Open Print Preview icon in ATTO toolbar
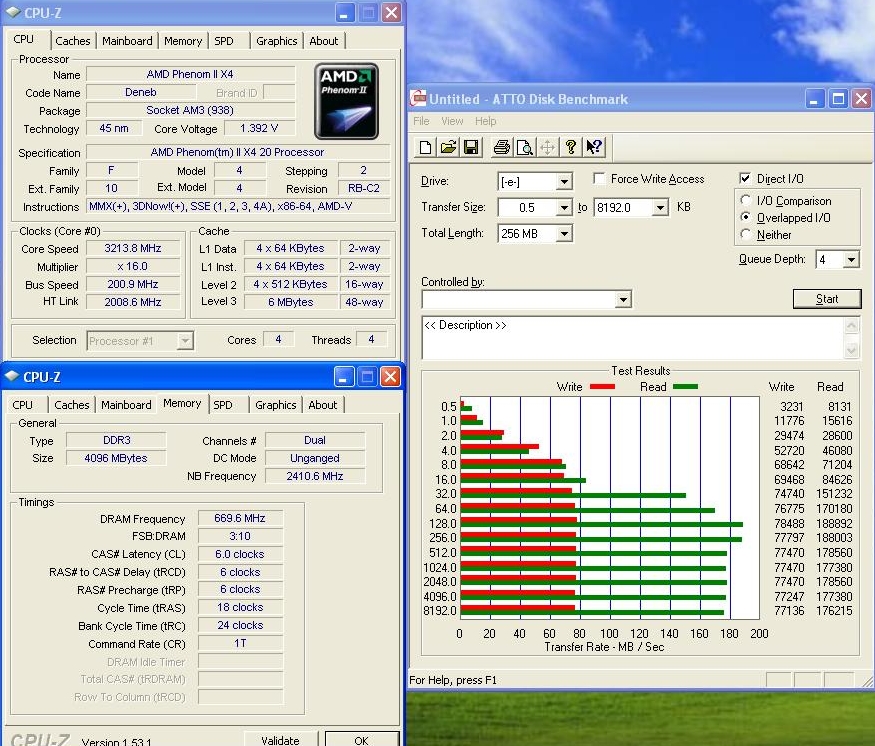875x746 pixels. [x=525, y=147]
